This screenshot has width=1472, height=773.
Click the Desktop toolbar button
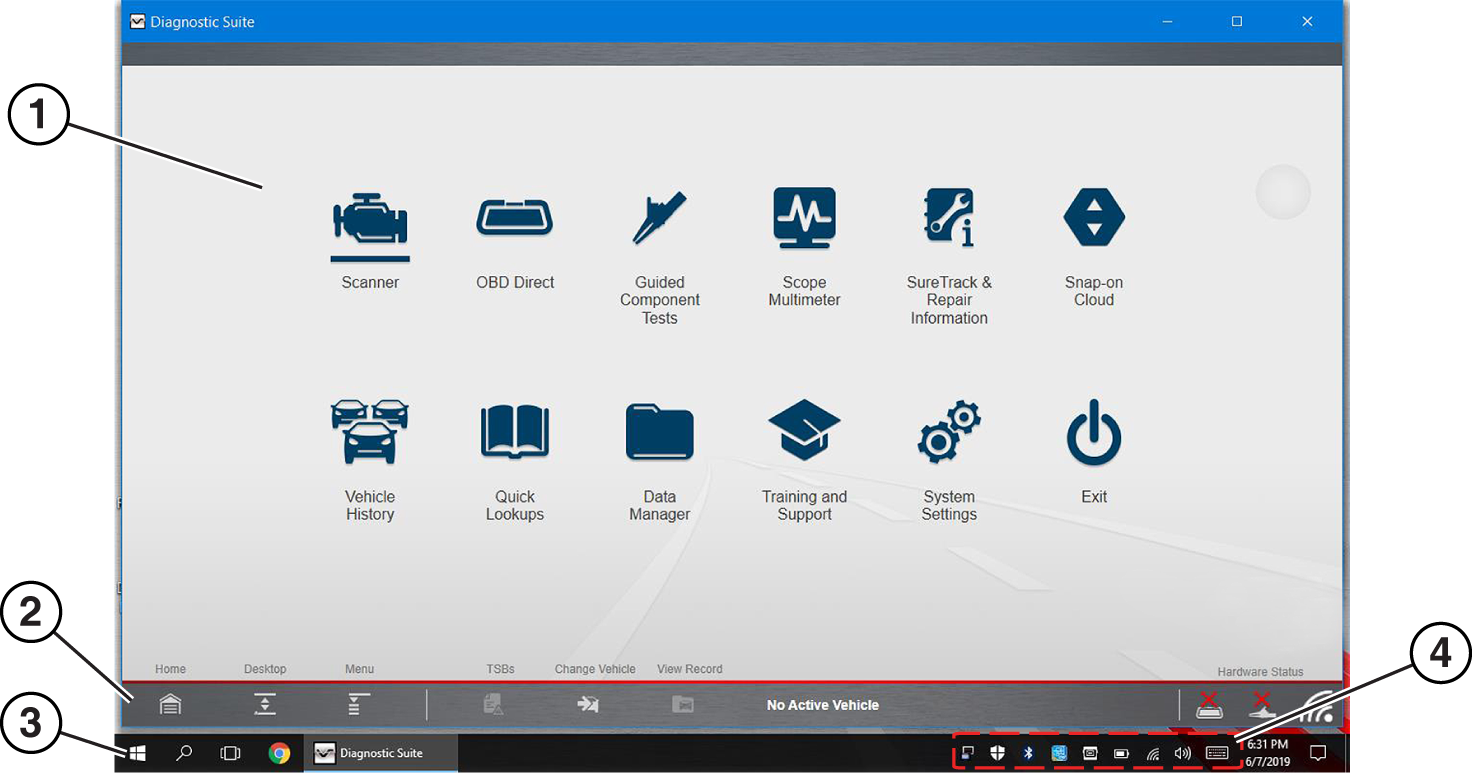264,704
